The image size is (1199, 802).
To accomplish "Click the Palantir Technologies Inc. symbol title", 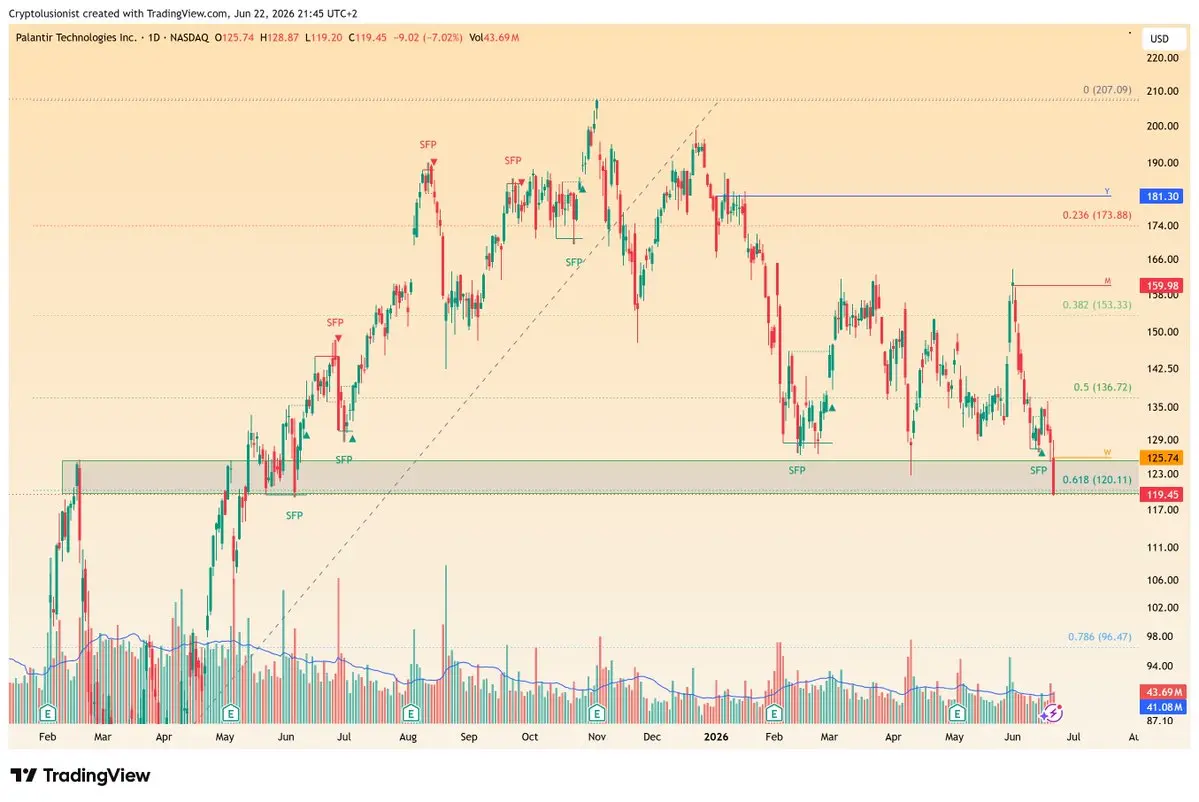I will click(x=76, y=37).
